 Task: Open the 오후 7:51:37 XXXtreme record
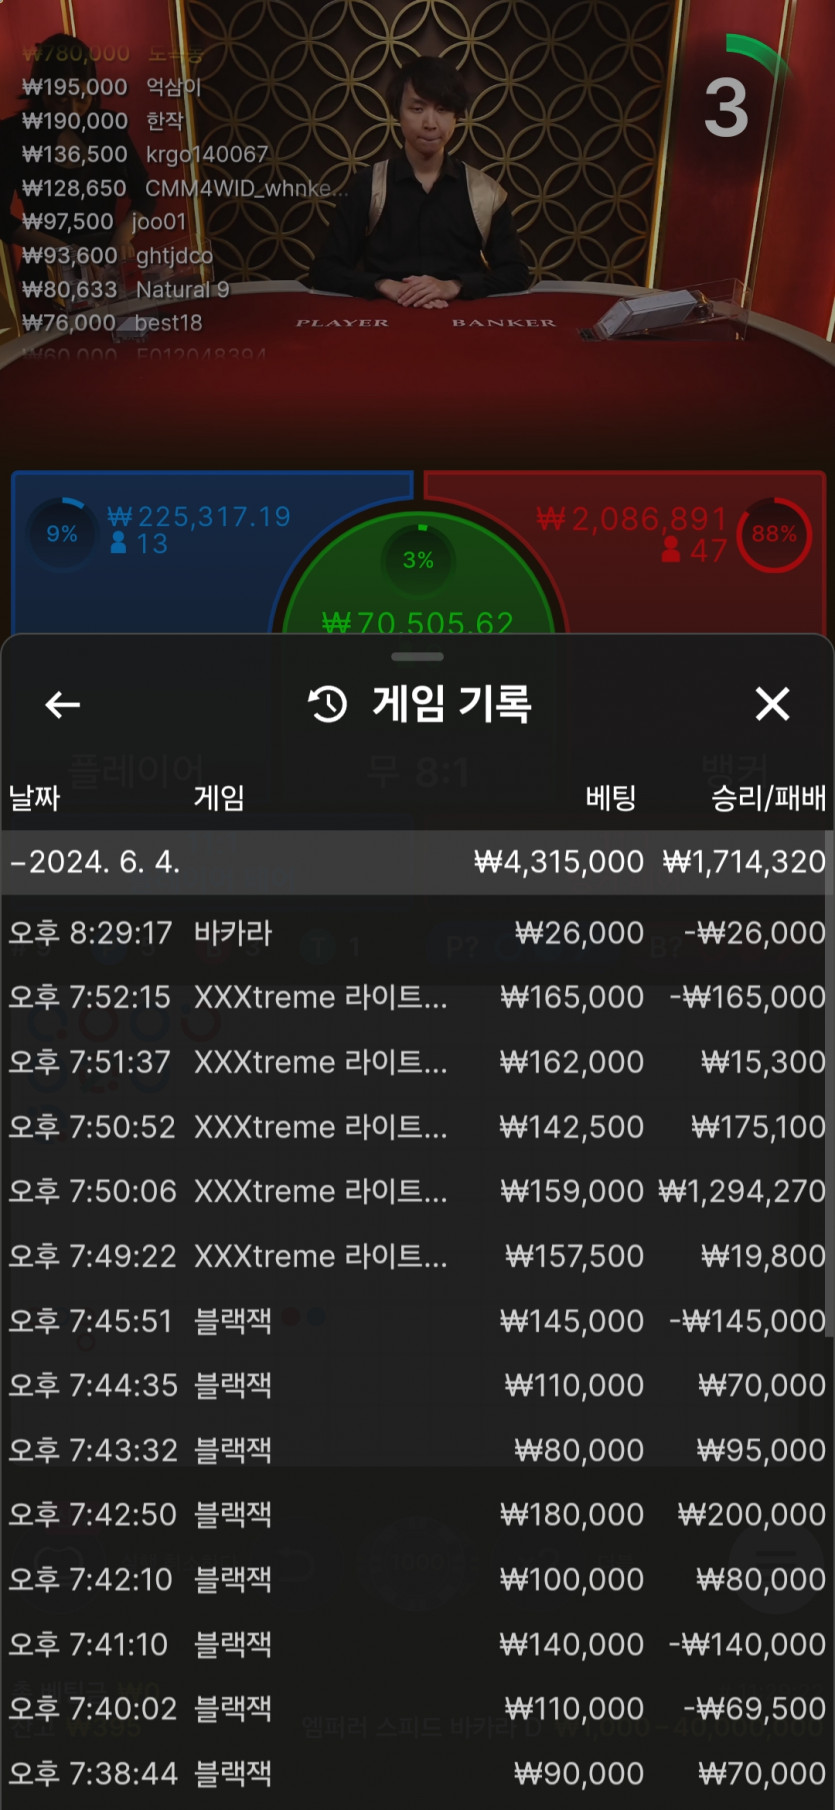pyautogui.click(x=417, y=1062)
